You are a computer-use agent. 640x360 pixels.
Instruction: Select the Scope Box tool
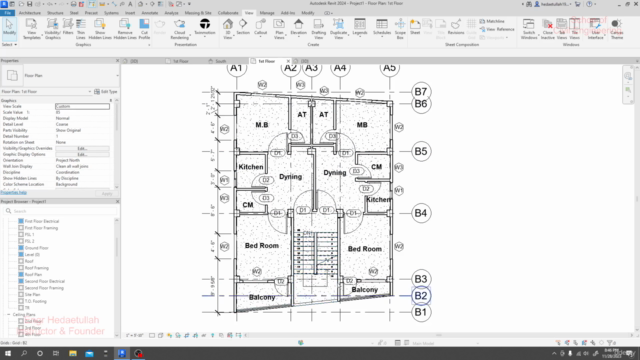[x=400, y=29]
